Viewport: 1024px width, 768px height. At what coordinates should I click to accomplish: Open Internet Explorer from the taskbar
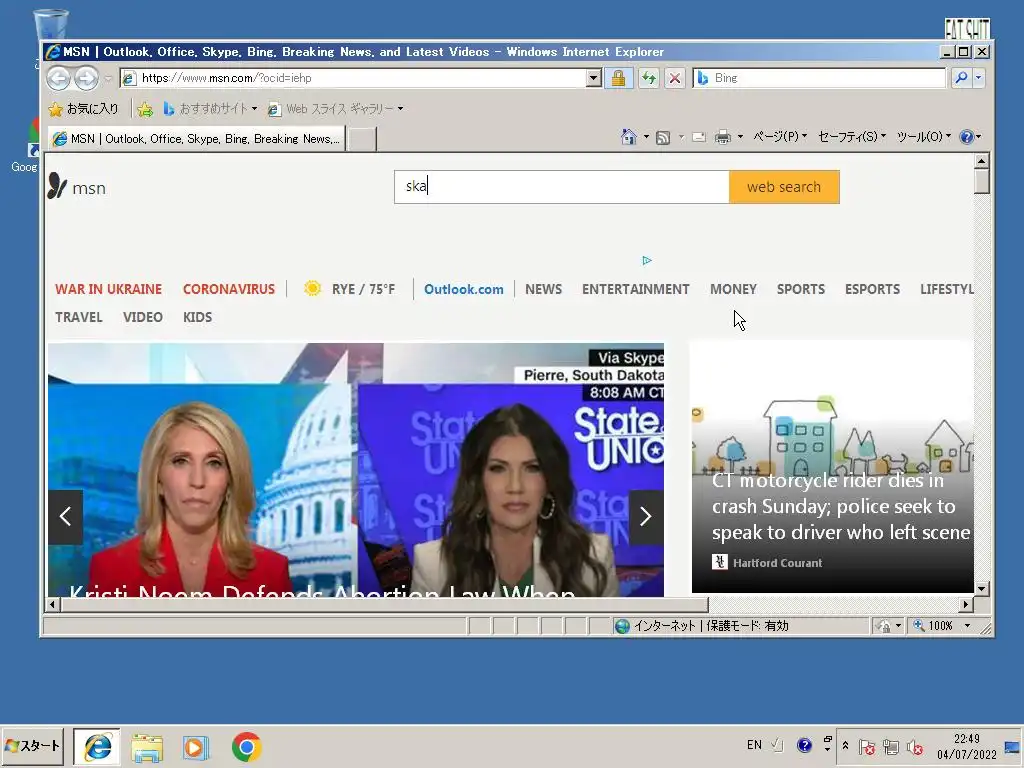pos(97,747)
